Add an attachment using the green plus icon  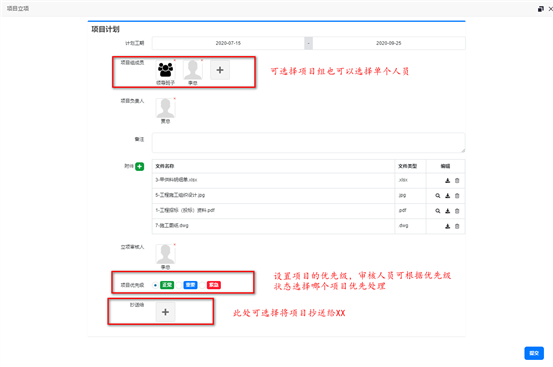140,166
